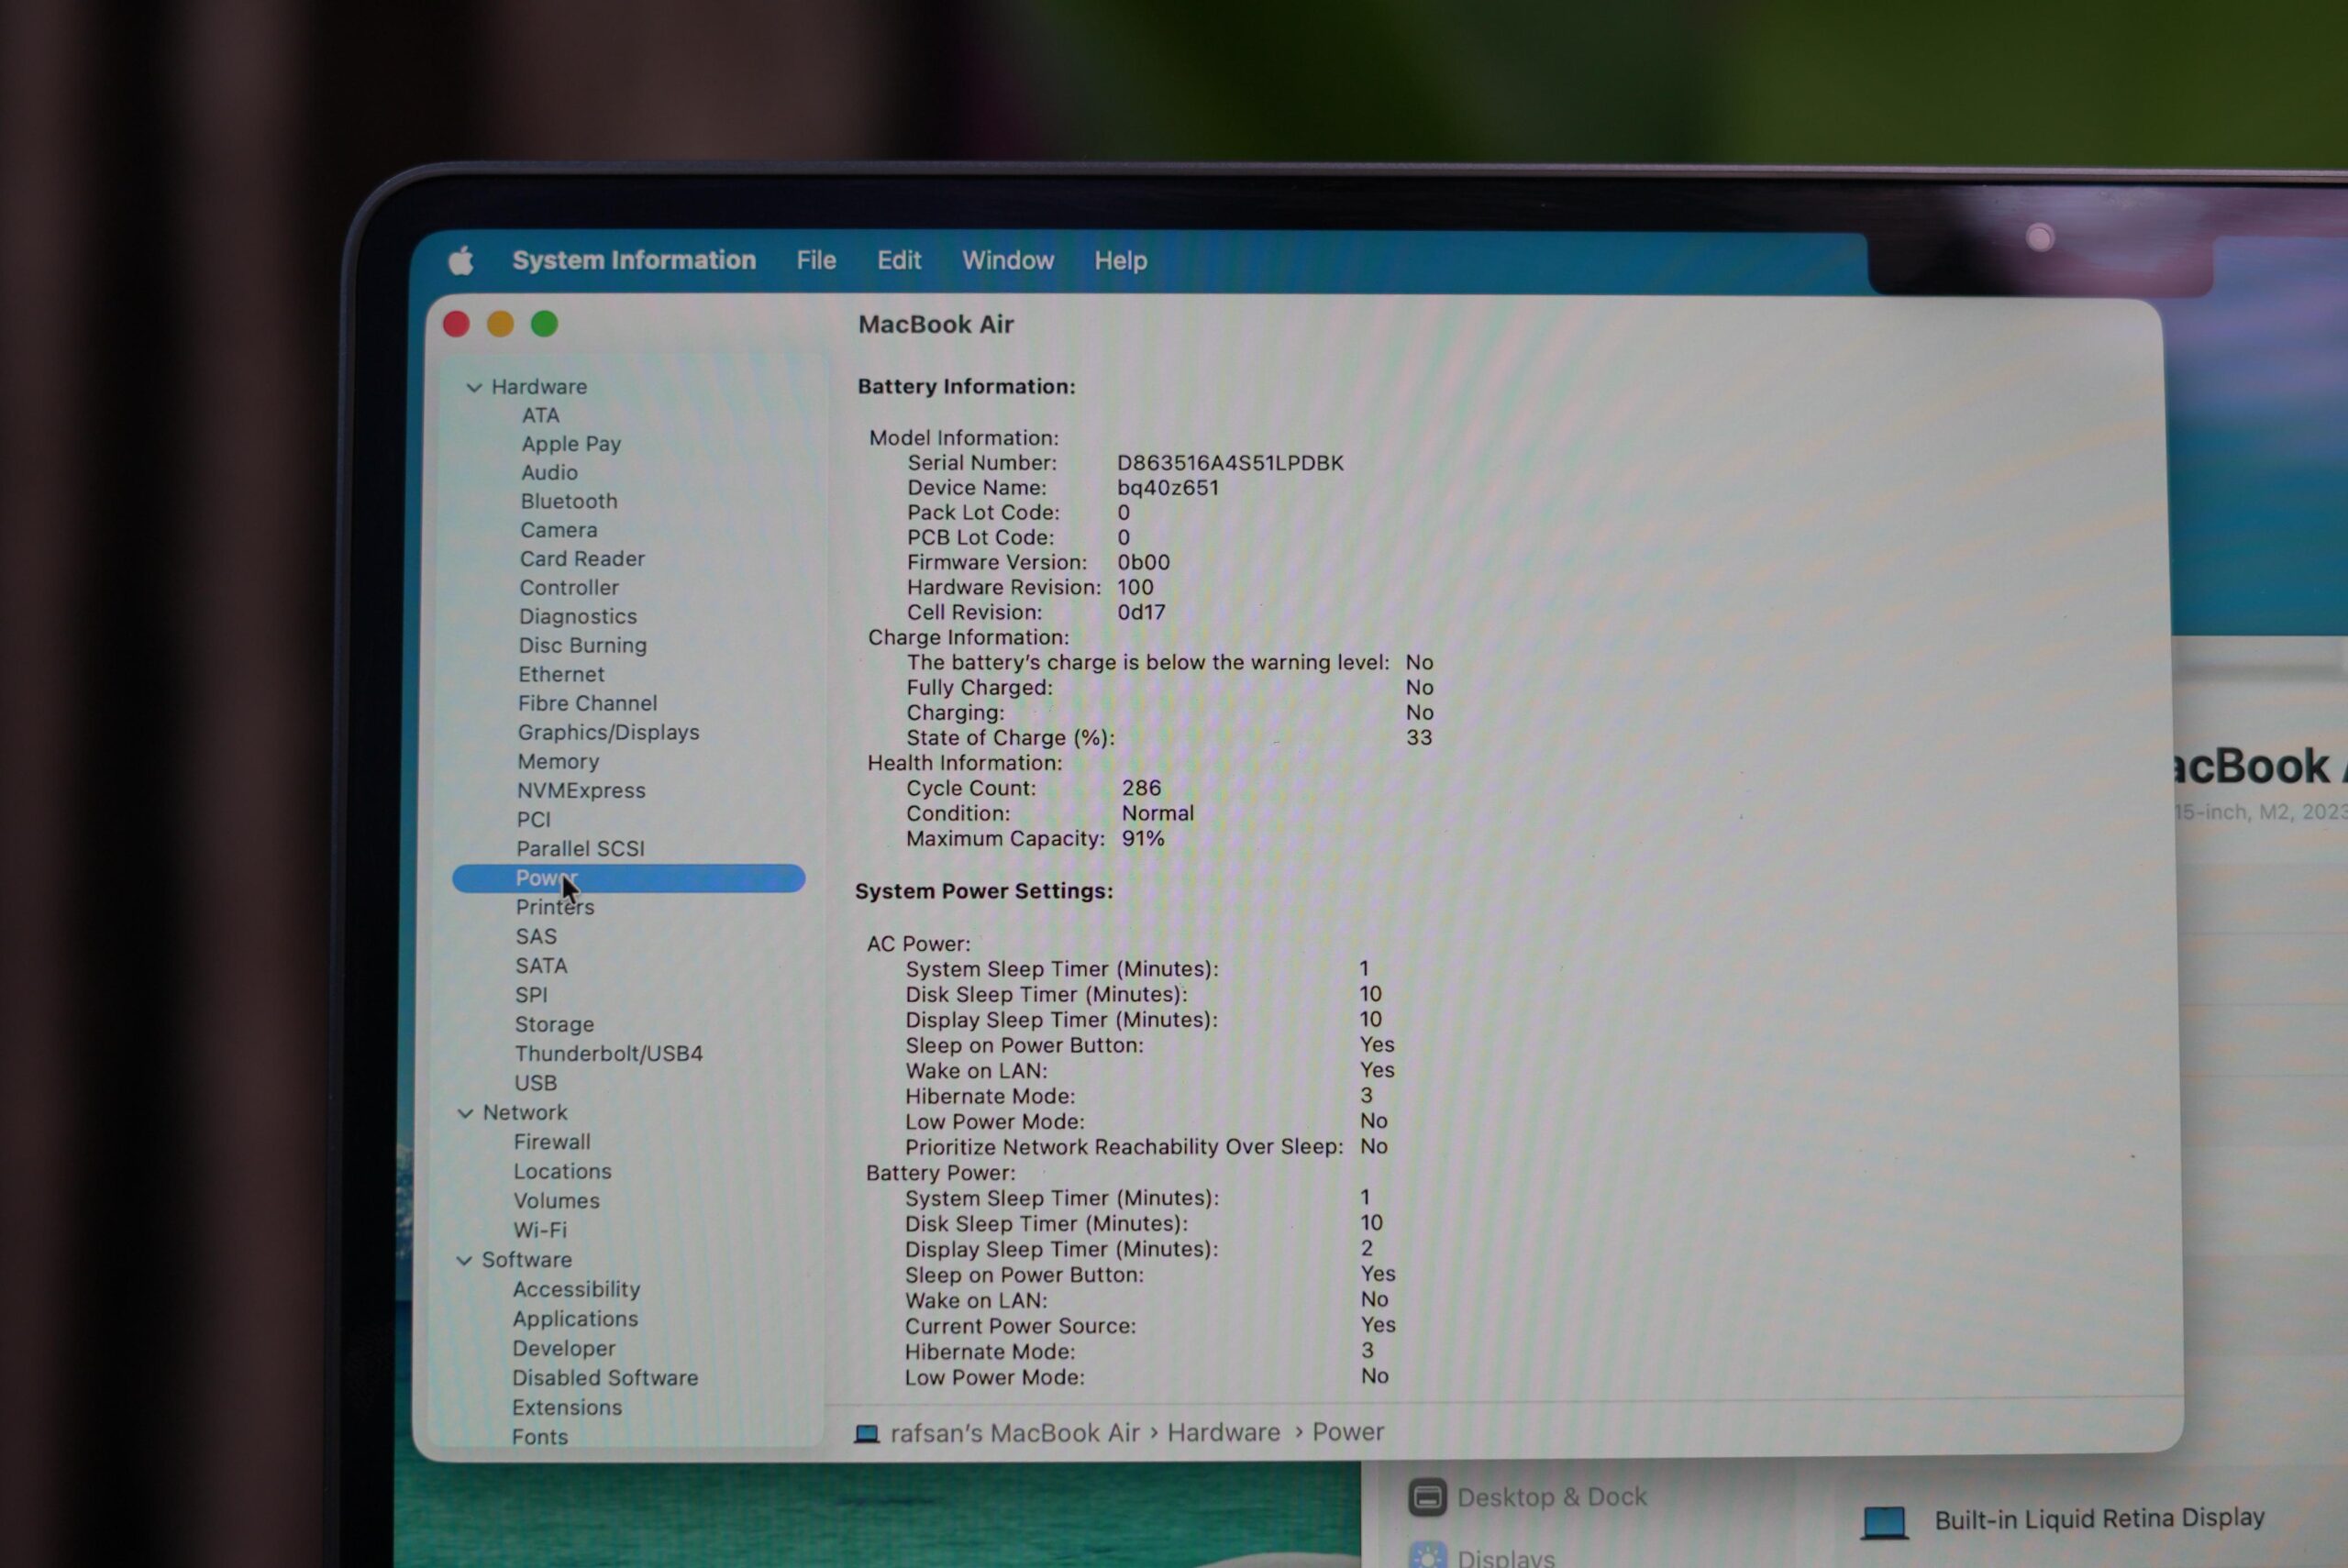This screenshot has width=2348, height=1568.
Task: Select Audio in the sidebar
Action: [x=549, y=472]
